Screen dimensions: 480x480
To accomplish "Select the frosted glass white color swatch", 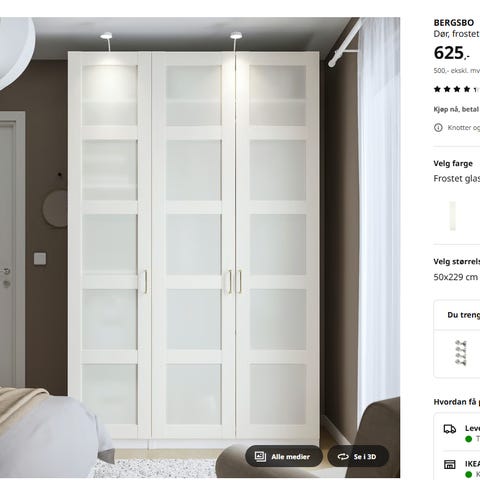I will (452, 216).
